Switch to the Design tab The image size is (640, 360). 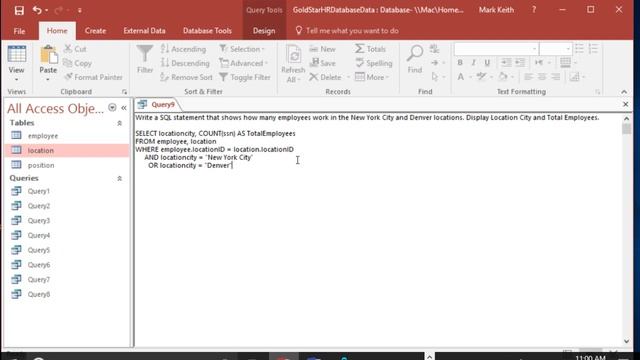pos(264,31)
